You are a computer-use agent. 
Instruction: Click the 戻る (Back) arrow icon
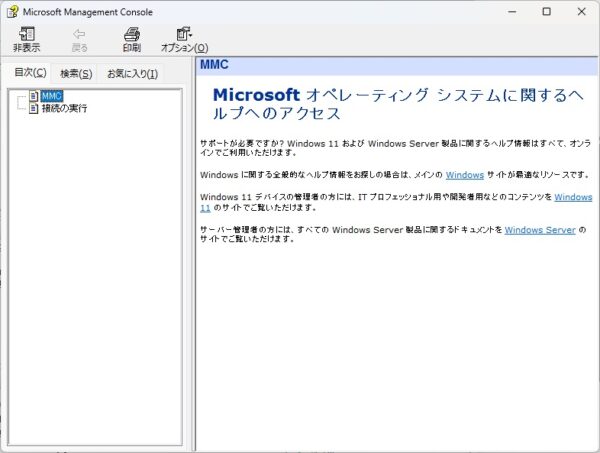(x=79, y=34)
